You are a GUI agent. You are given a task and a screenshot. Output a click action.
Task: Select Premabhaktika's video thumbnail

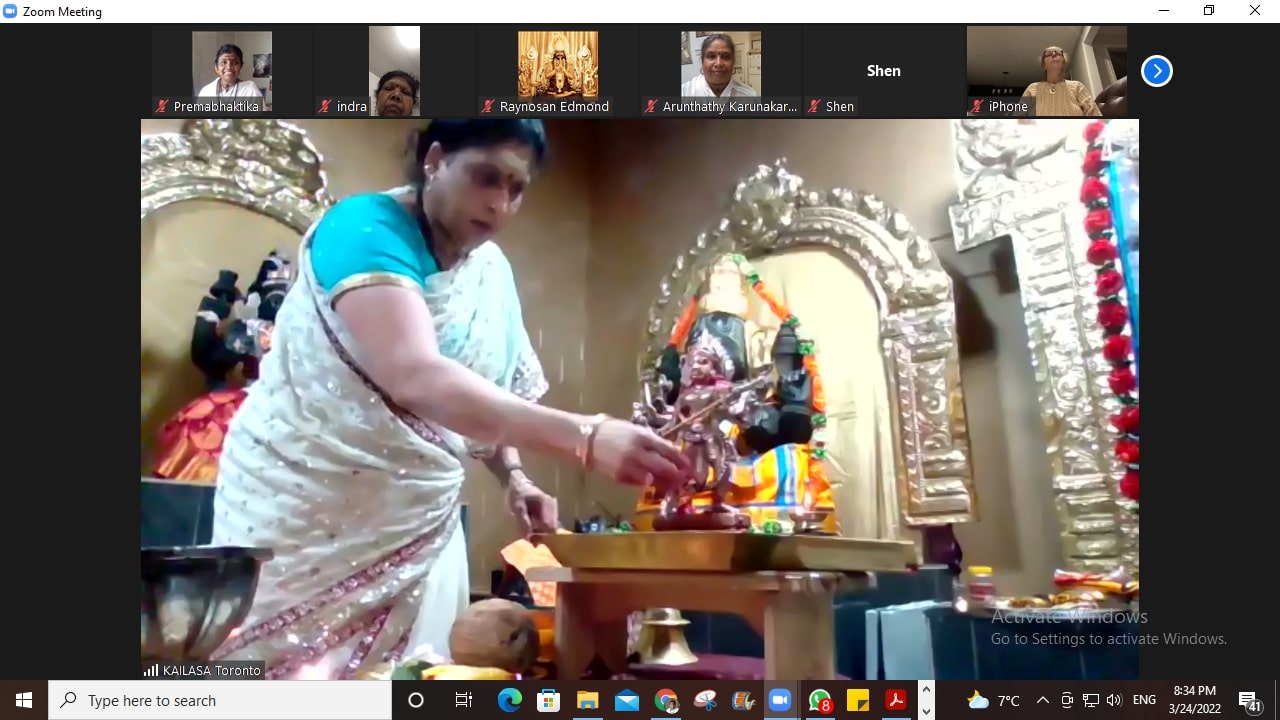(x=232, y=71)
